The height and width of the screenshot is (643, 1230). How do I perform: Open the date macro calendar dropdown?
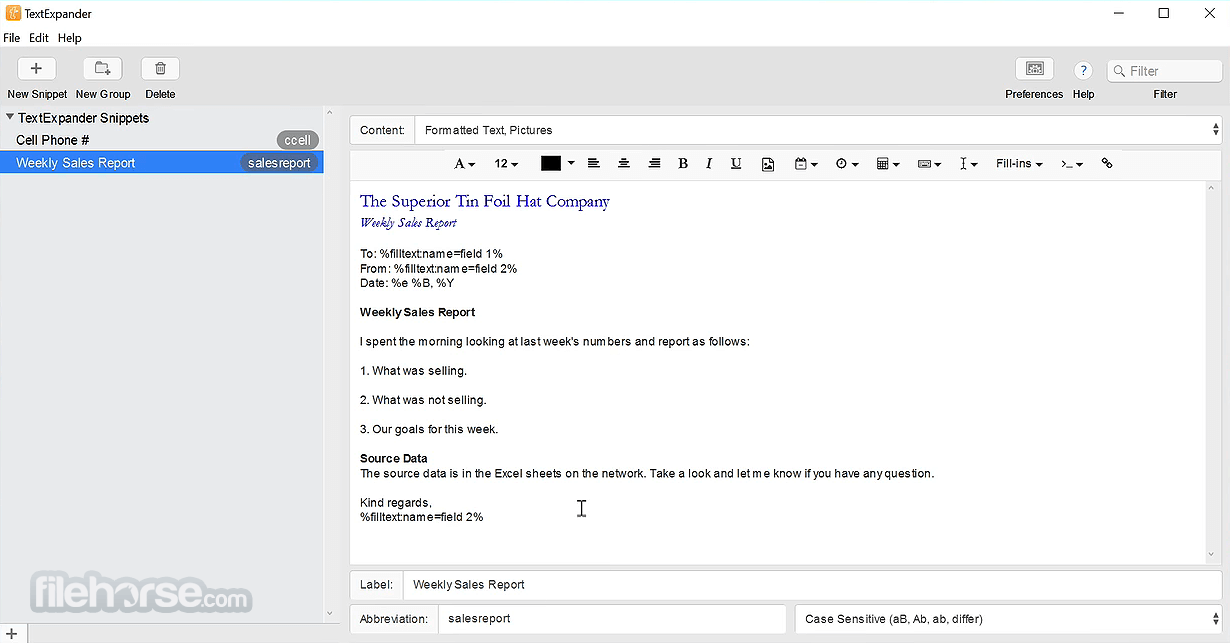point(806,164)
